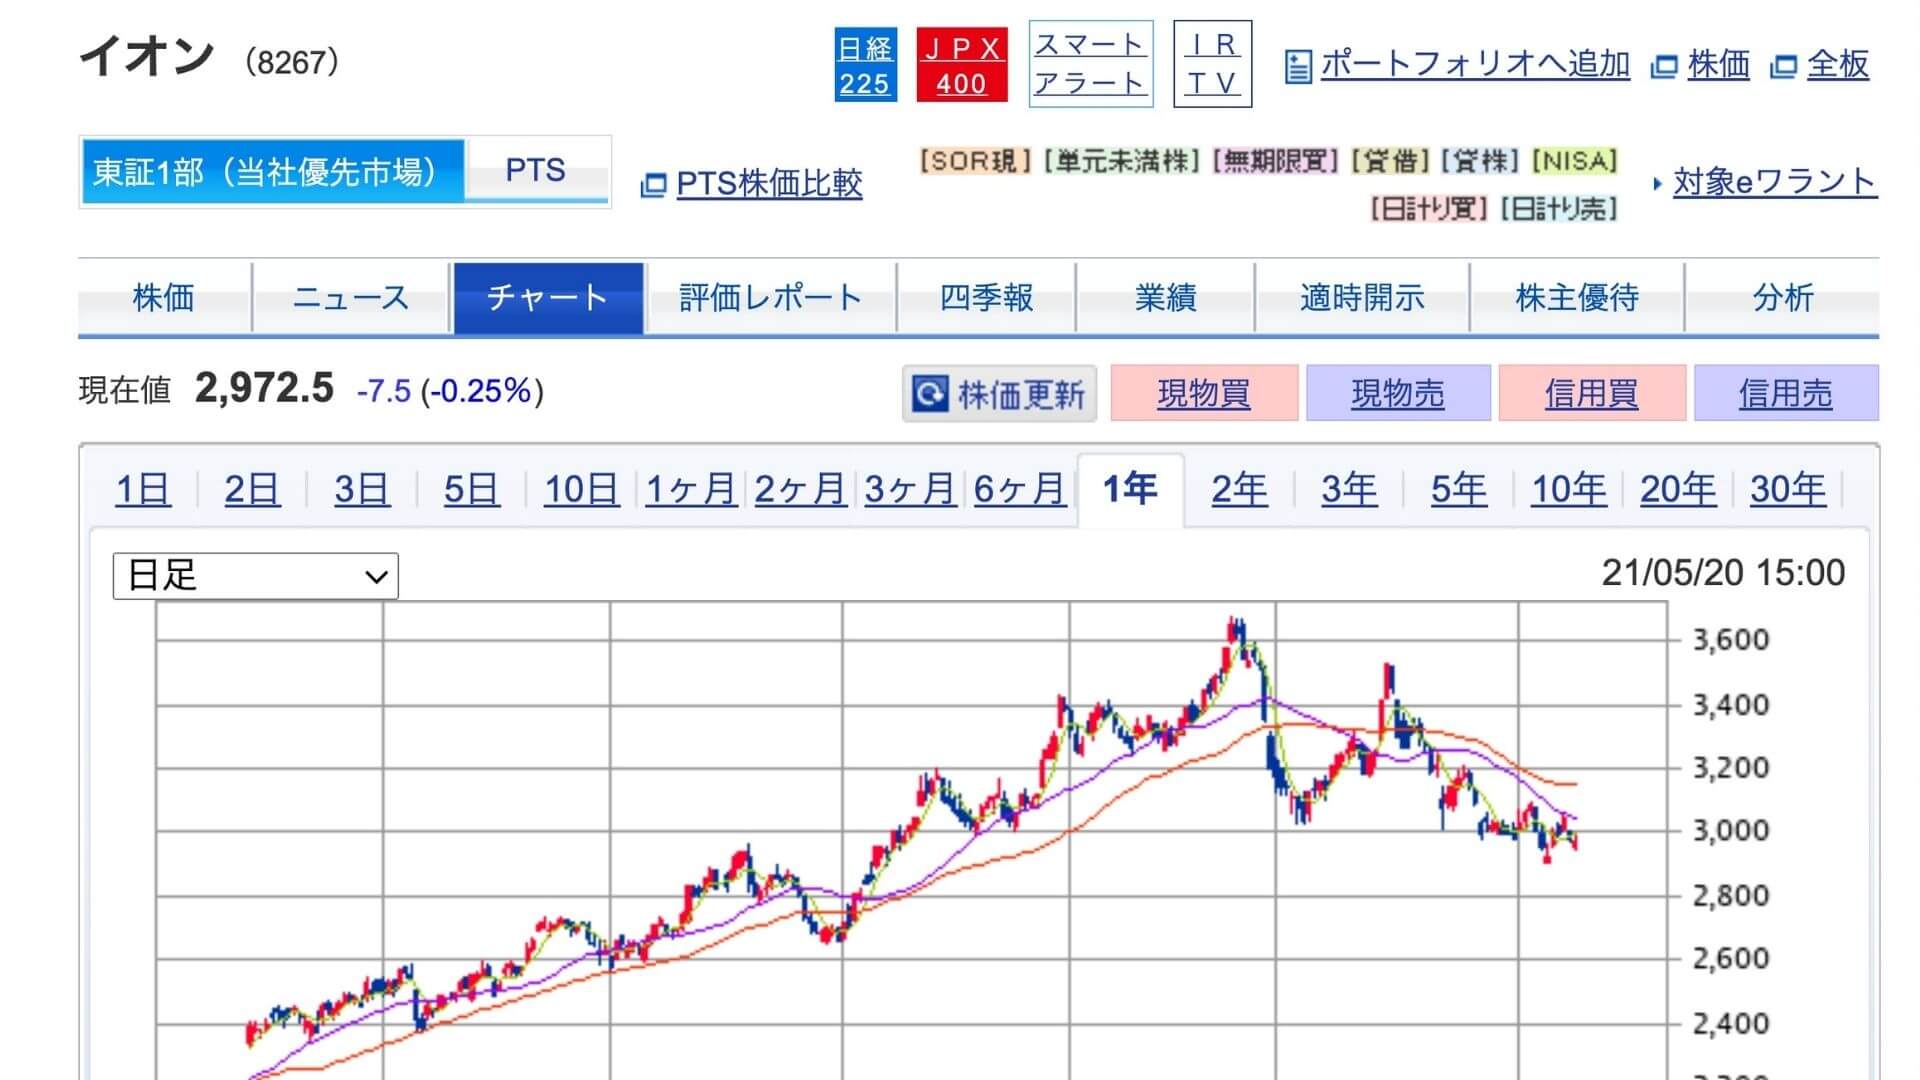Set chart period to 2年

click(1239, 489)
